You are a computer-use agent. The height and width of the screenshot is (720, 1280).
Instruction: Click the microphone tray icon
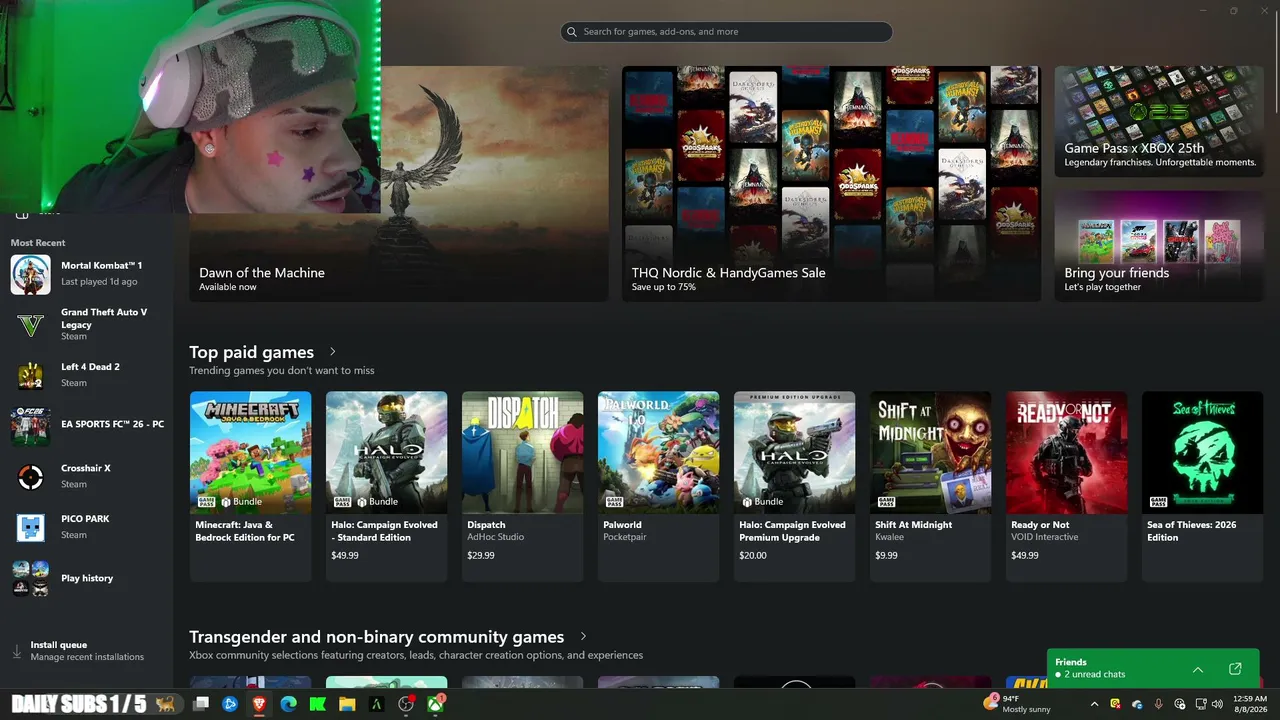[1158, 704]
